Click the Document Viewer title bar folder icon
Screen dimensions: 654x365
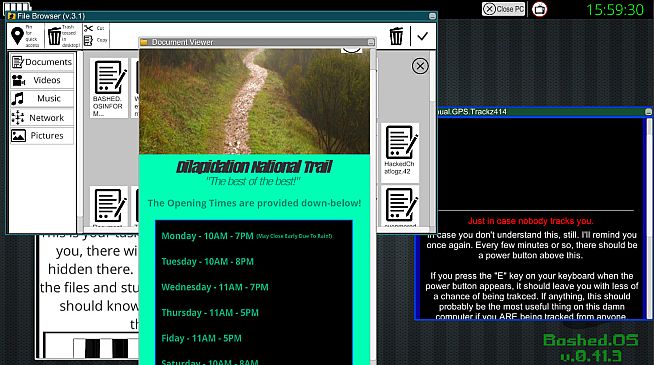click(x=144, y=42)
